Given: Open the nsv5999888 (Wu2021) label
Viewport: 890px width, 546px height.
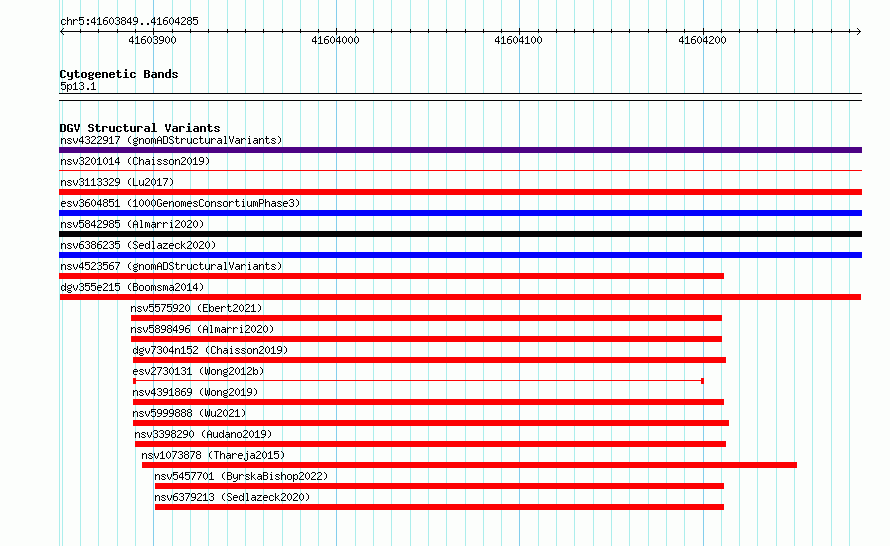Looking at the screenshot, I should coord(189,413).
